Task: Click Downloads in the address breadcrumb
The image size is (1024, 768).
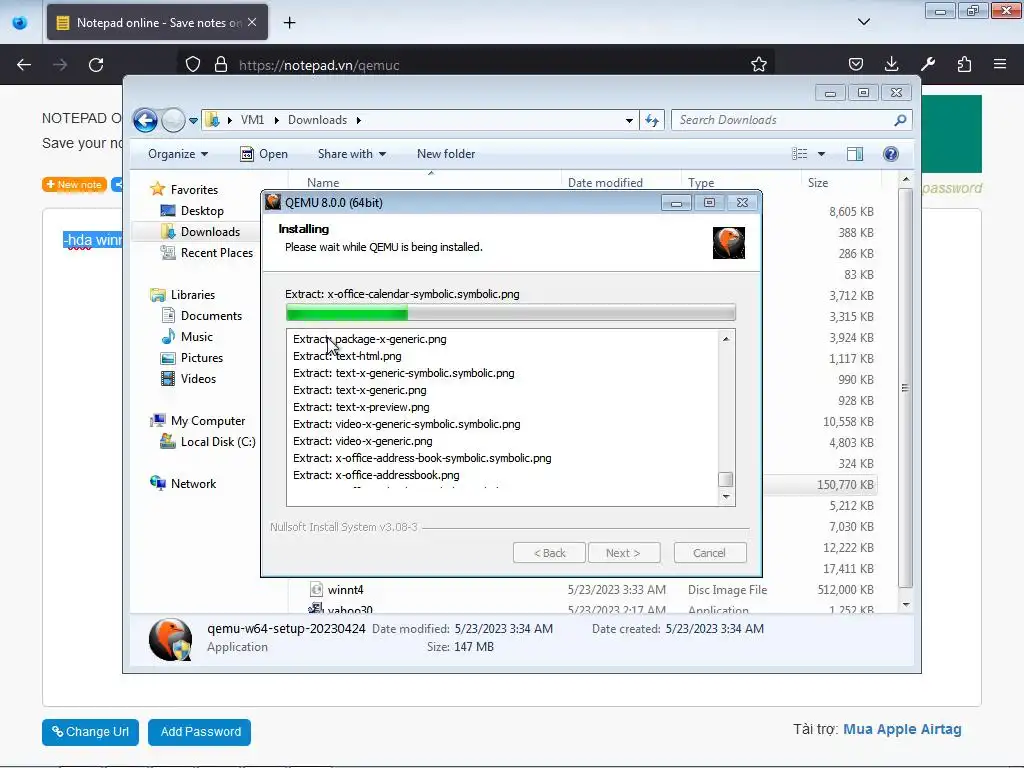Action: coord(317,120)
